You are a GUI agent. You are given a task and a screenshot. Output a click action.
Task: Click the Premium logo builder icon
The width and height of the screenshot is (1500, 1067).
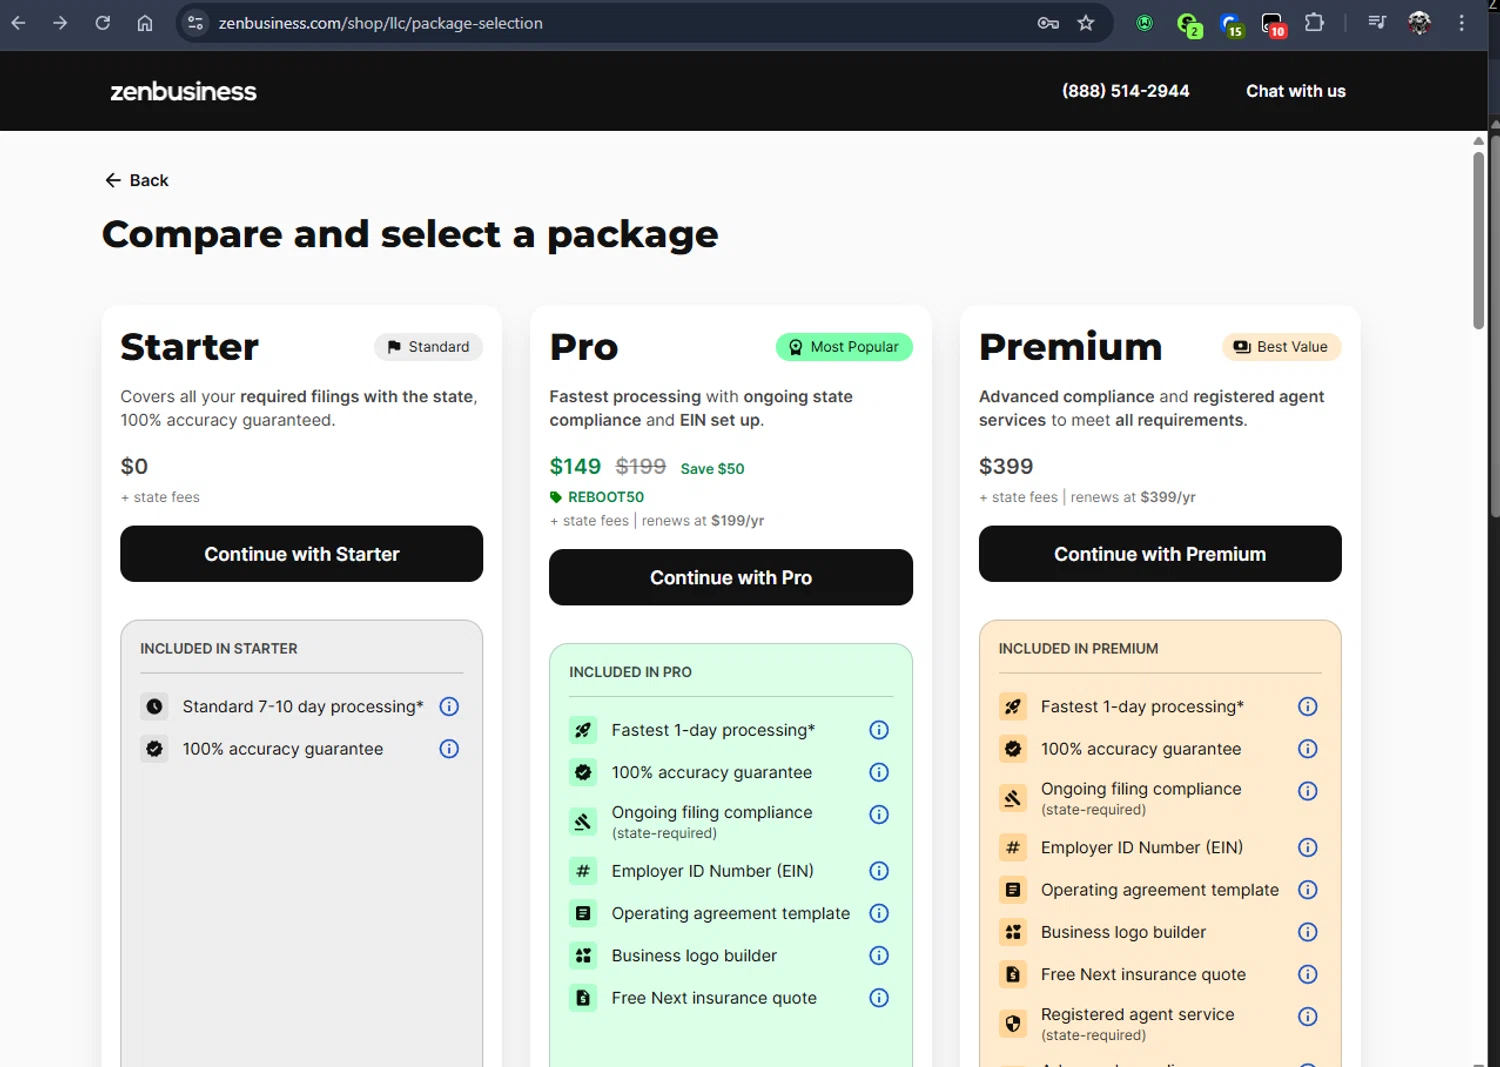tap(1013, 932)
